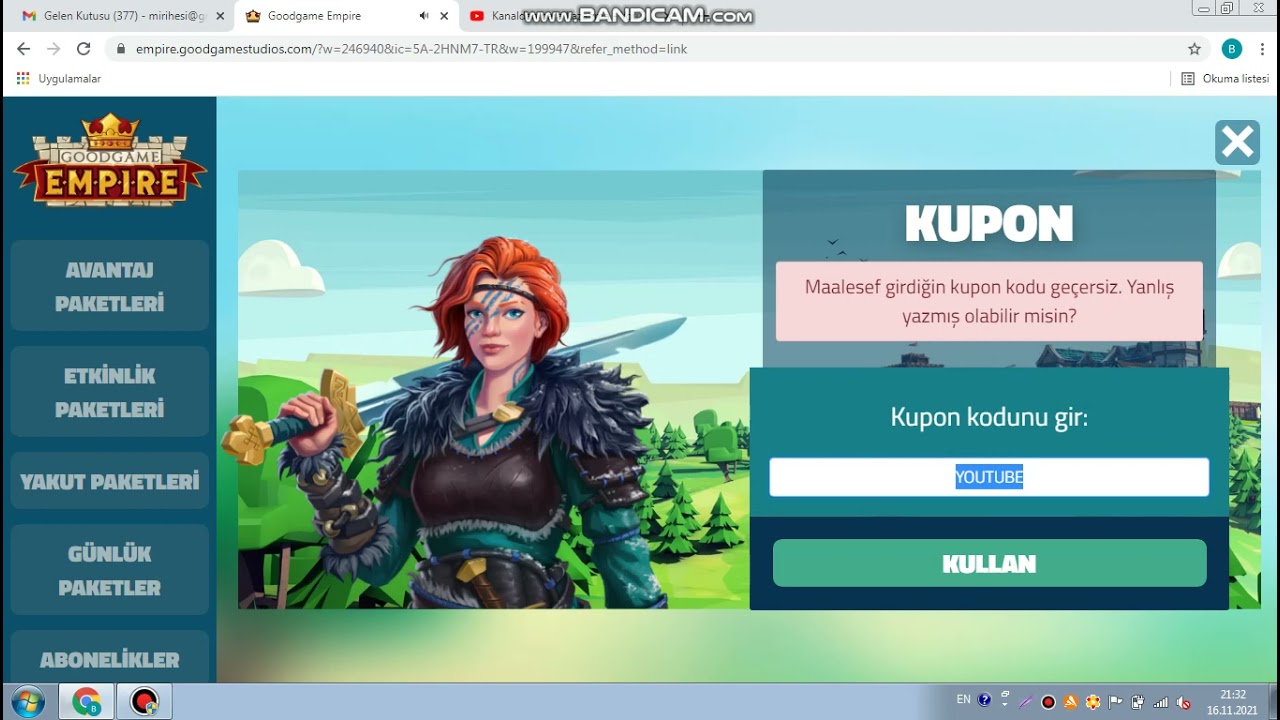The height and width of the screenshot is (720, 1280).
Task: Click the purple feather tray icon
Action: click(1026, 702)
